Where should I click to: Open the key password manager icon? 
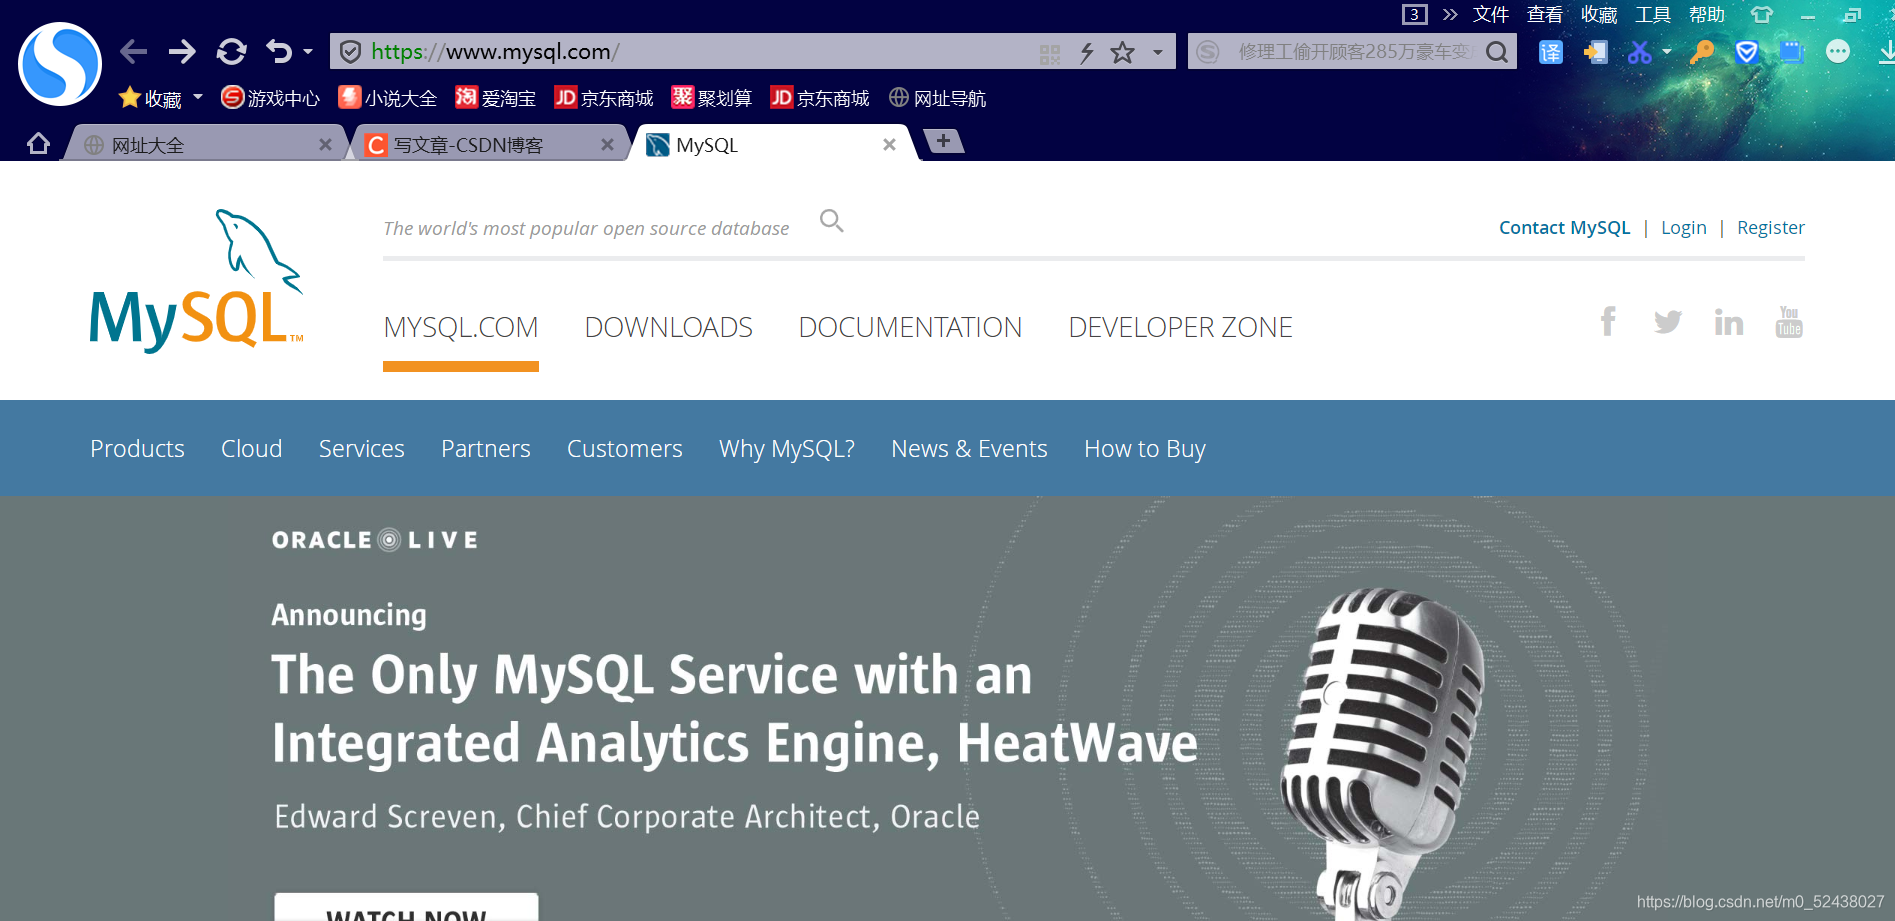1701,52
